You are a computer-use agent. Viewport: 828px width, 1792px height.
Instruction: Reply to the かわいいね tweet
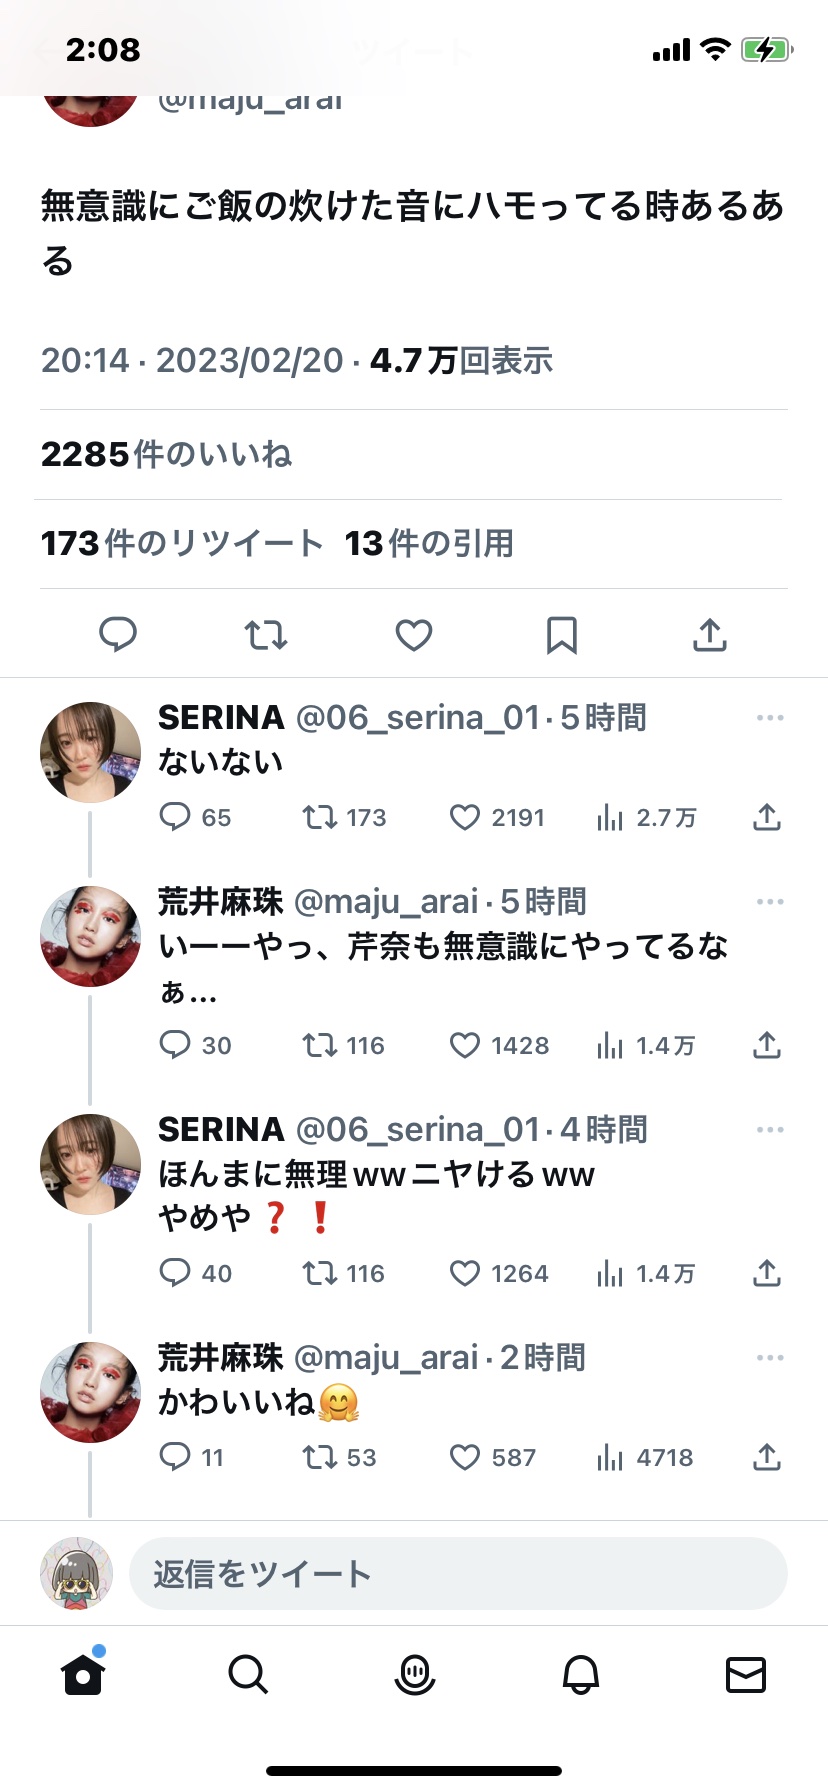click(175, 1457)
